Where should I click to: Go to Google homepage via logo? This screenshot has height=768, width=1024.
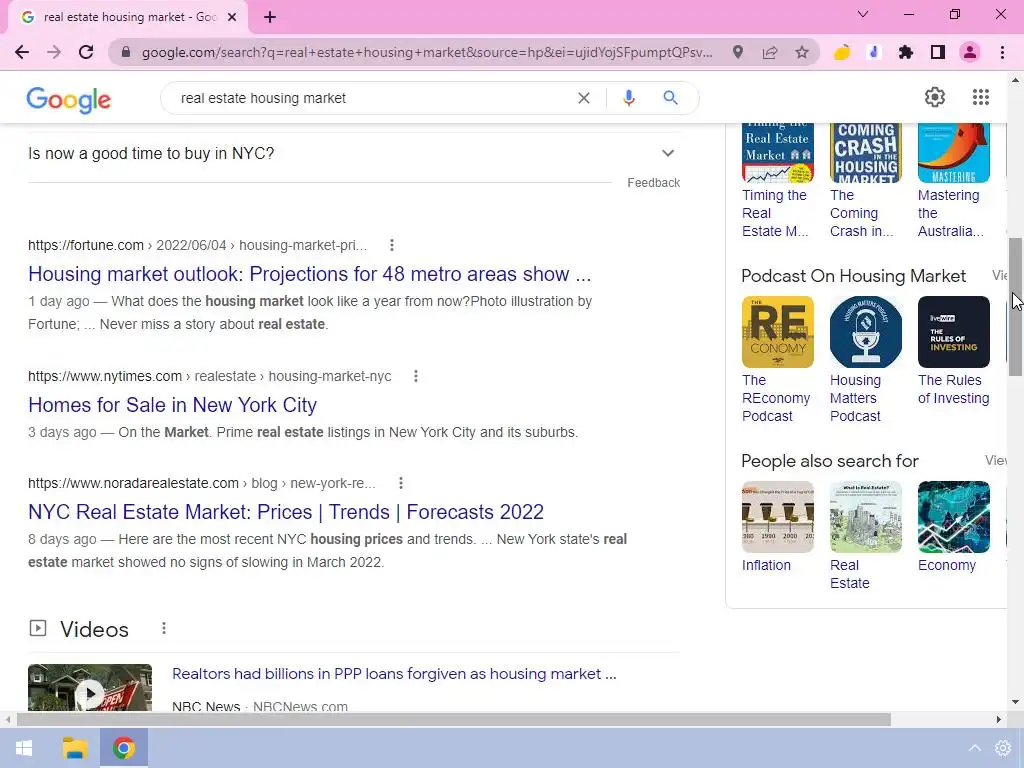pyautogui.click(x=69, y=100)
